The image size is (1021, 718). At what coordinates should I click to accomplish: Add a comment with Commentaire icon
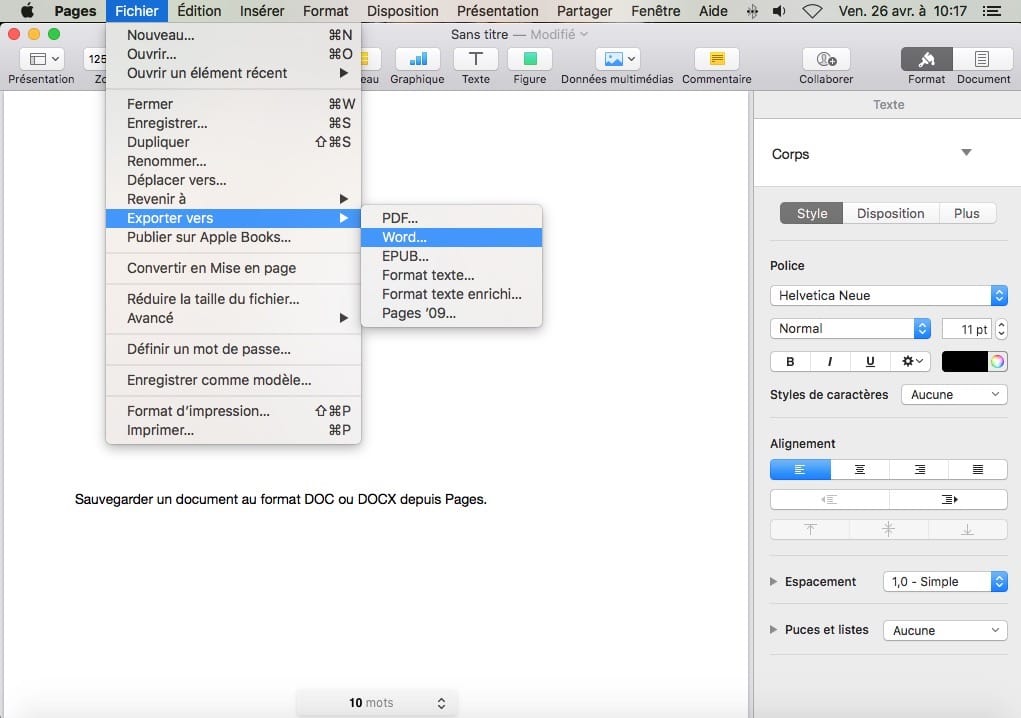coord(717,59)
